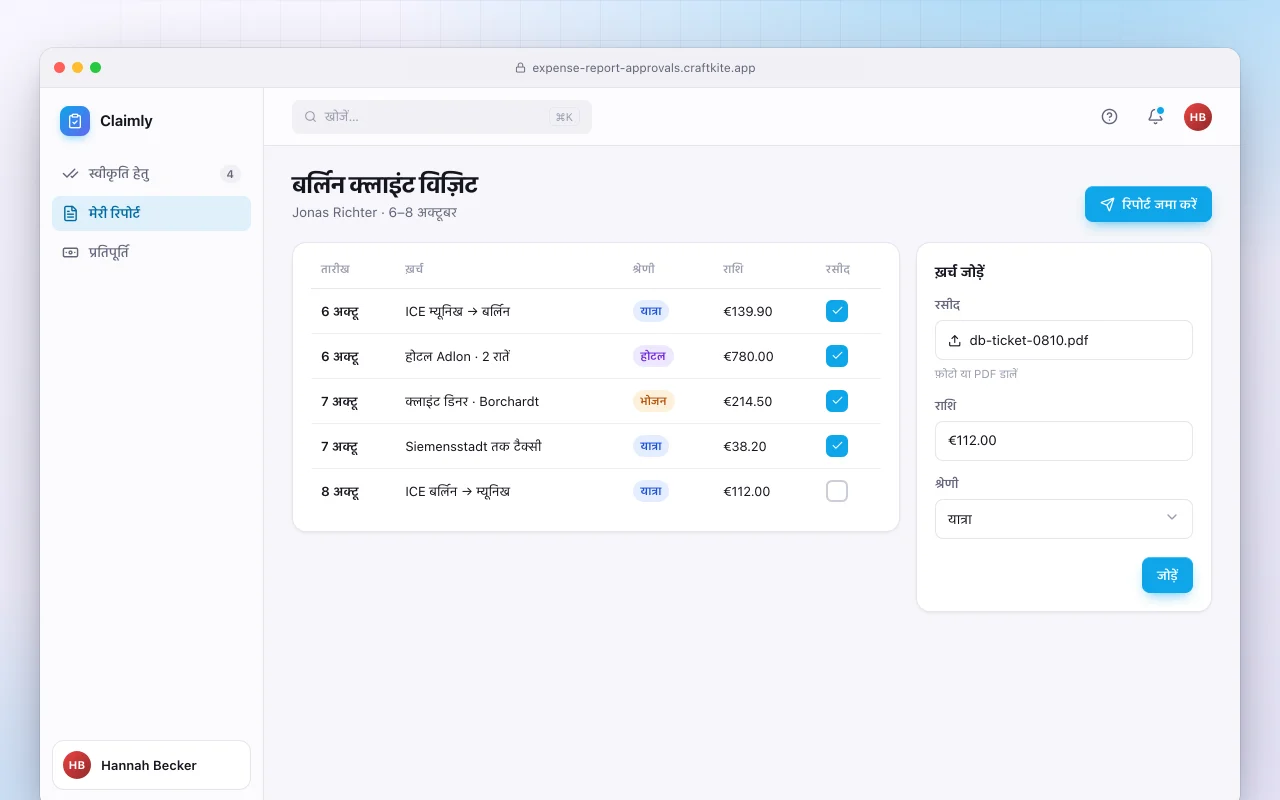Click the रसीद column header

click(838, 269)
